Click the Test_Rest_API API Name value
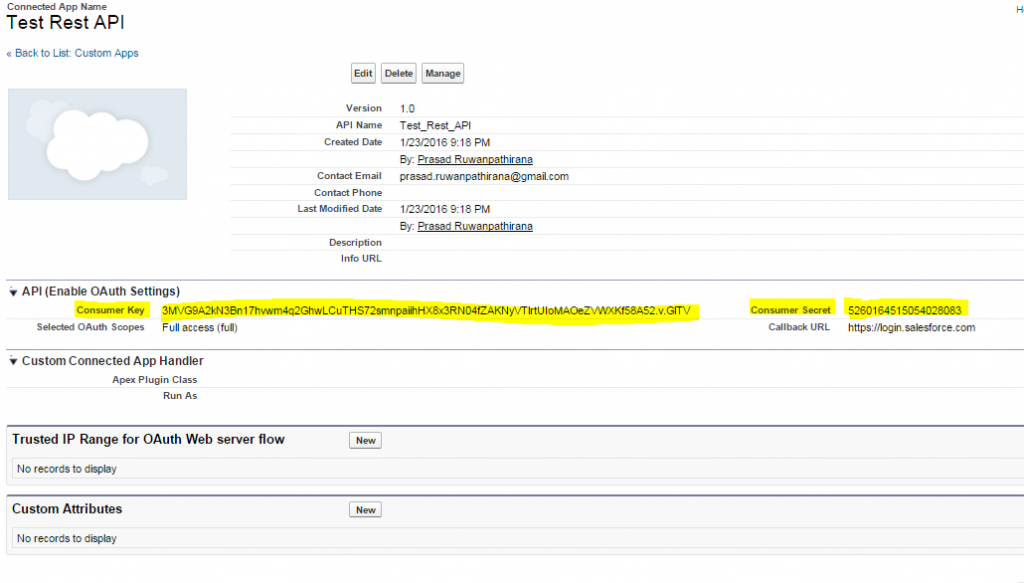This screenshot has height=583, width=1024. pyautogui.click(x=435, y=125)
